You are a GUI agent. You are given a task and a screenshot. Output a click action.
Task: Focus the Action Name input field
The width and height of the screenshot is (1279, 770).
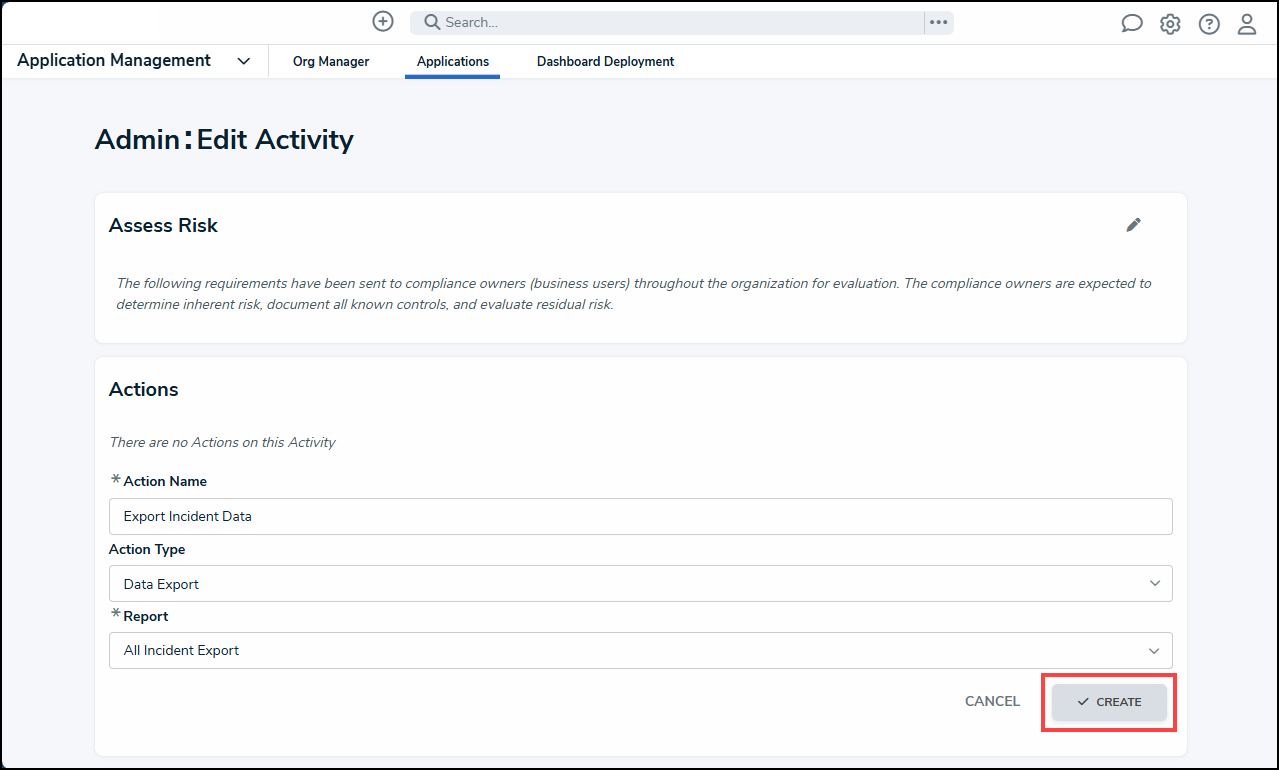[640, 516]
